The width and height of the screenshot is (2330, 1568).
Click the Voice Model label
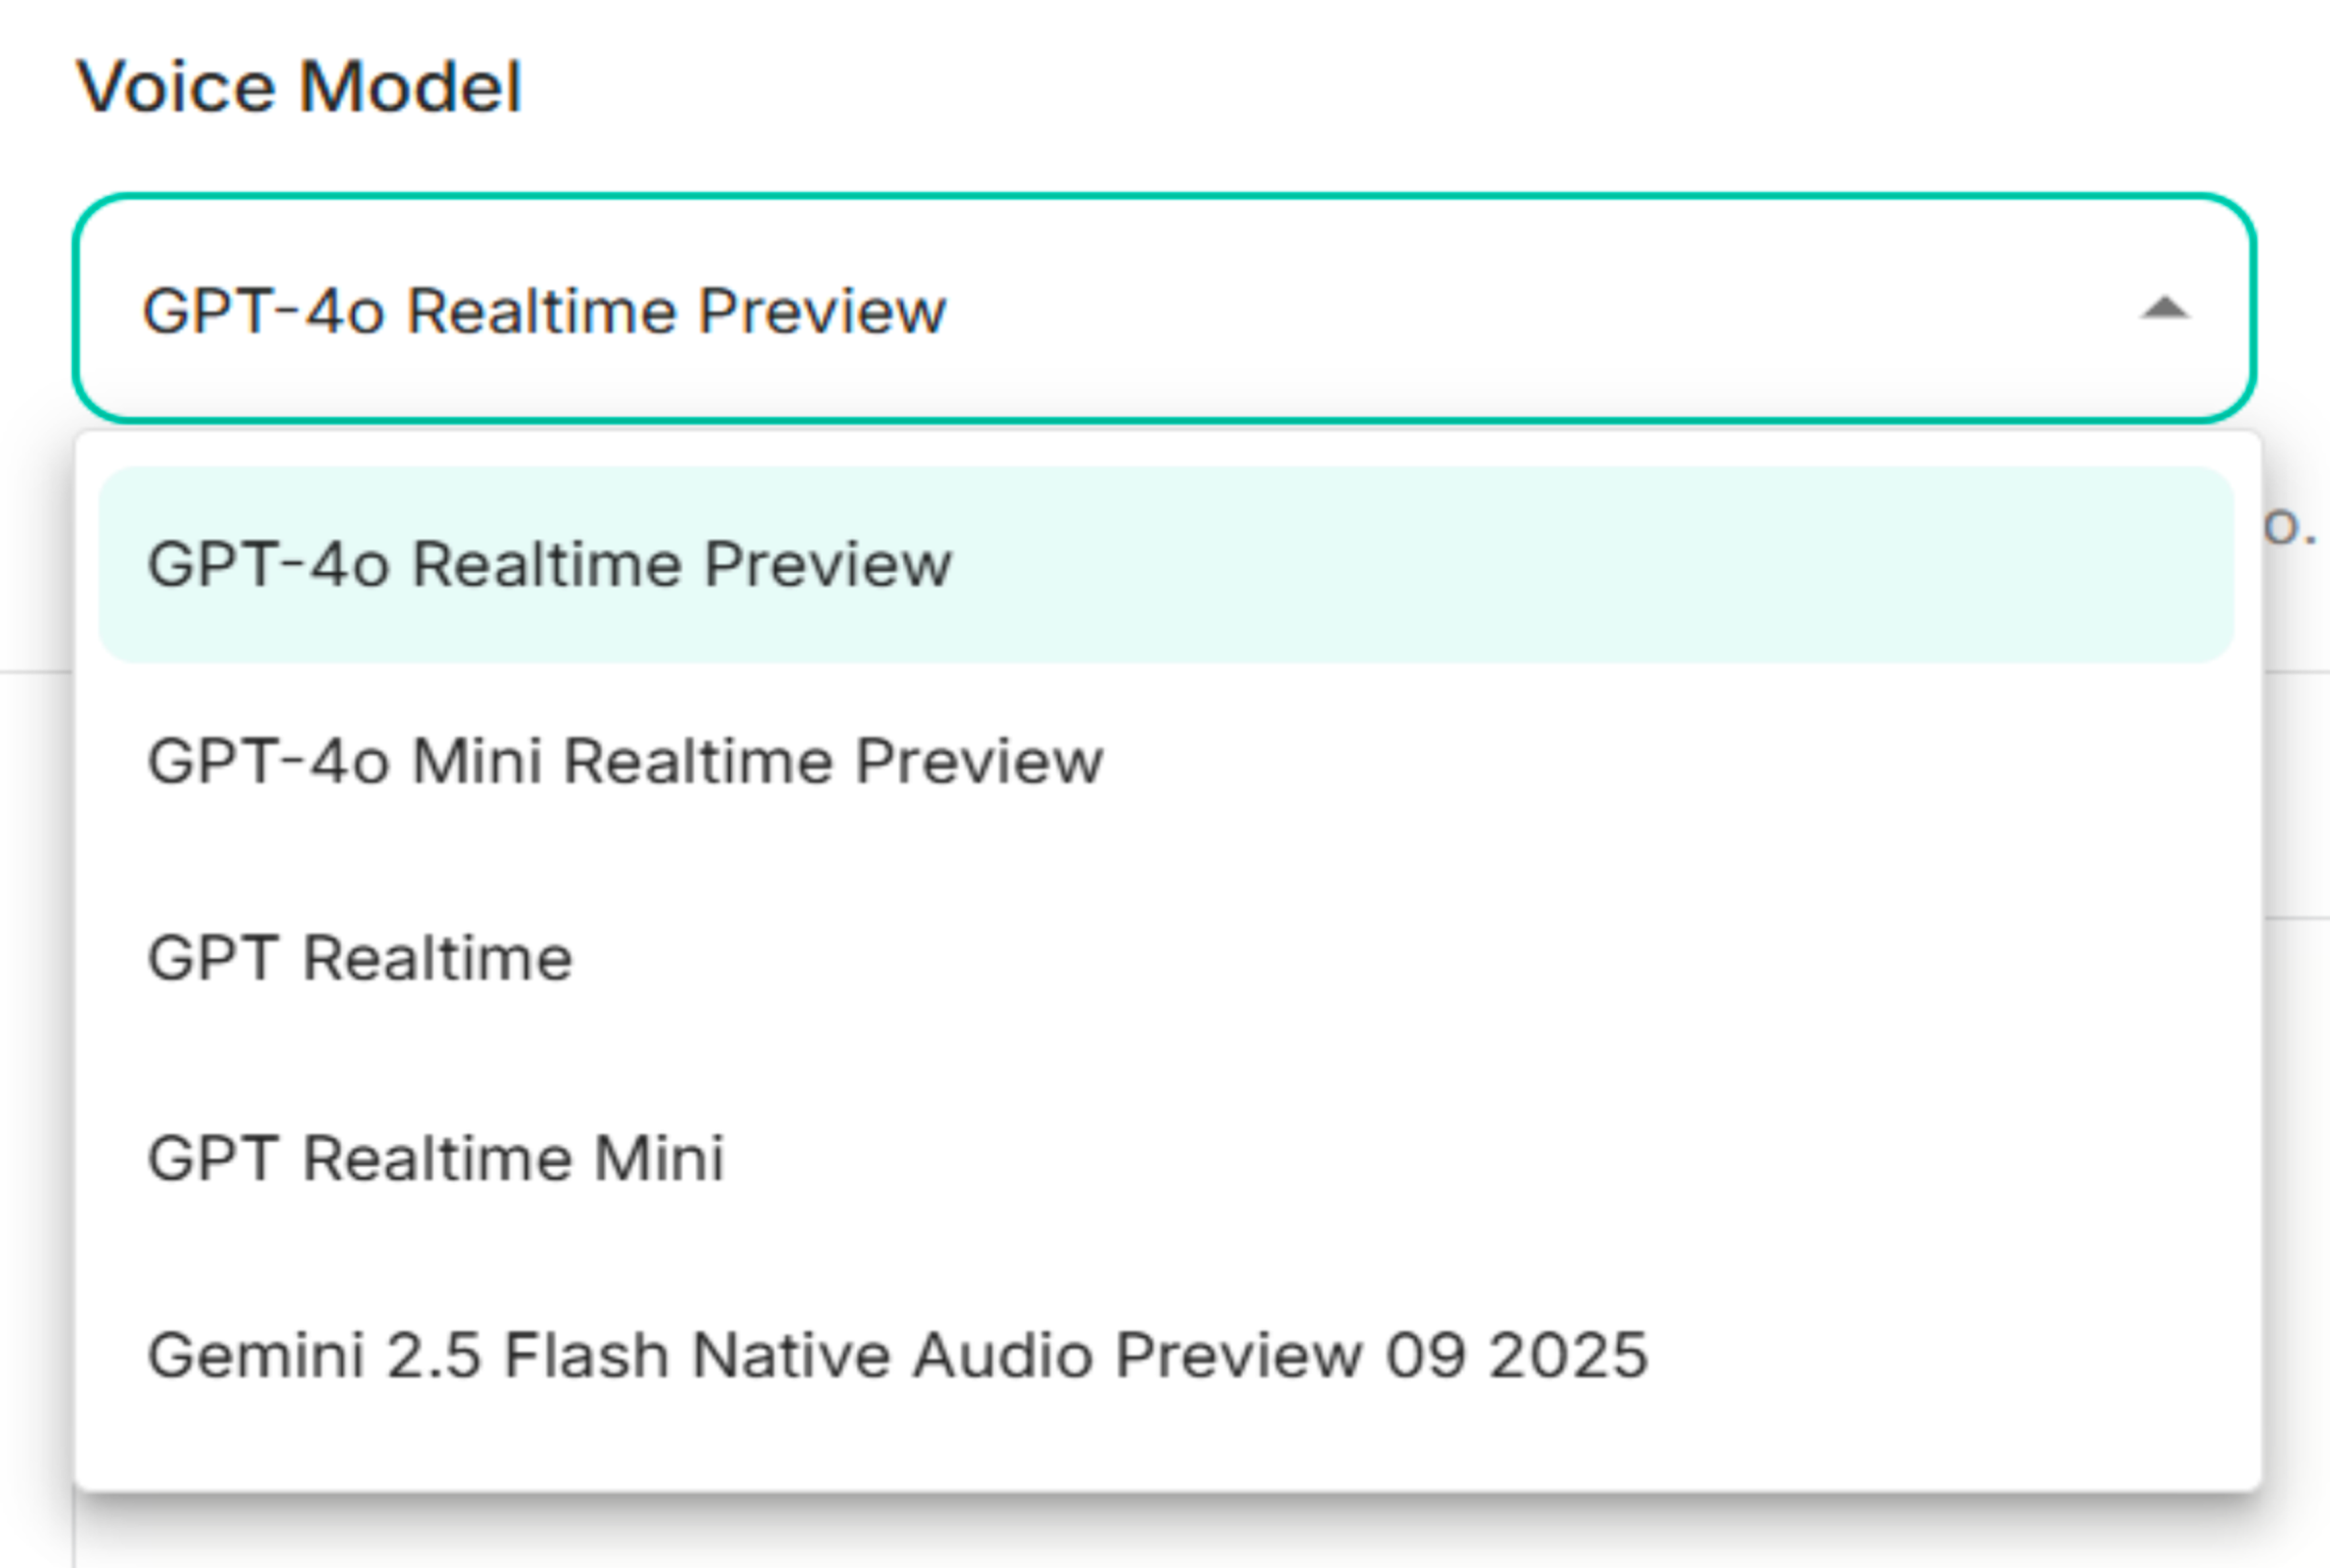coord(300,85)
